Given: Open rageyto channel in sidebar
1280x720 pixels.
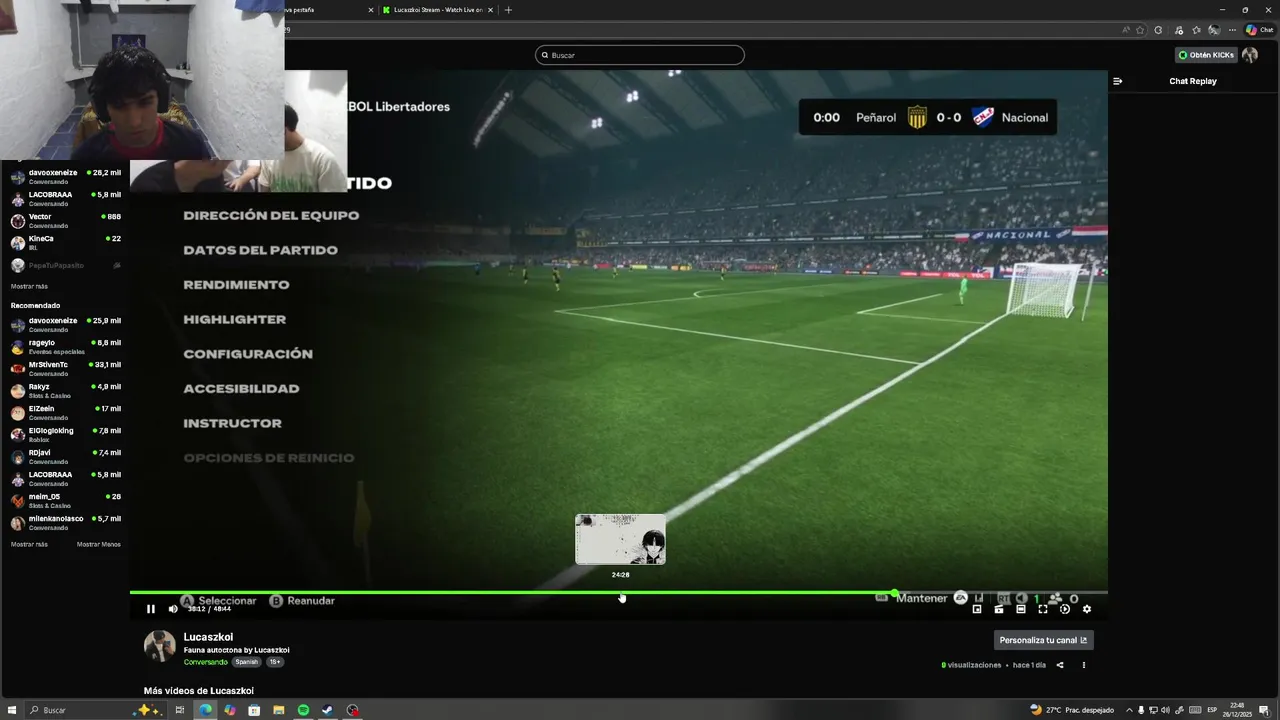Looking at the screenshot, I should [x=65, y=346].
